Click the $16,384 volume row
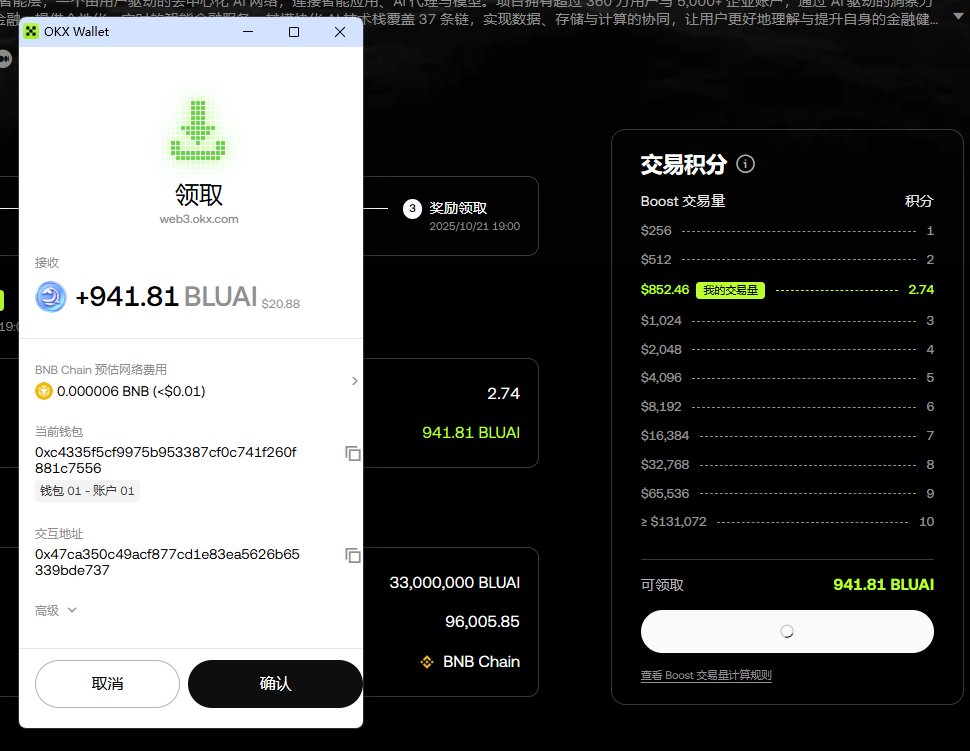The height and width of the screenshot is (751, 970). tap(787, 436)
